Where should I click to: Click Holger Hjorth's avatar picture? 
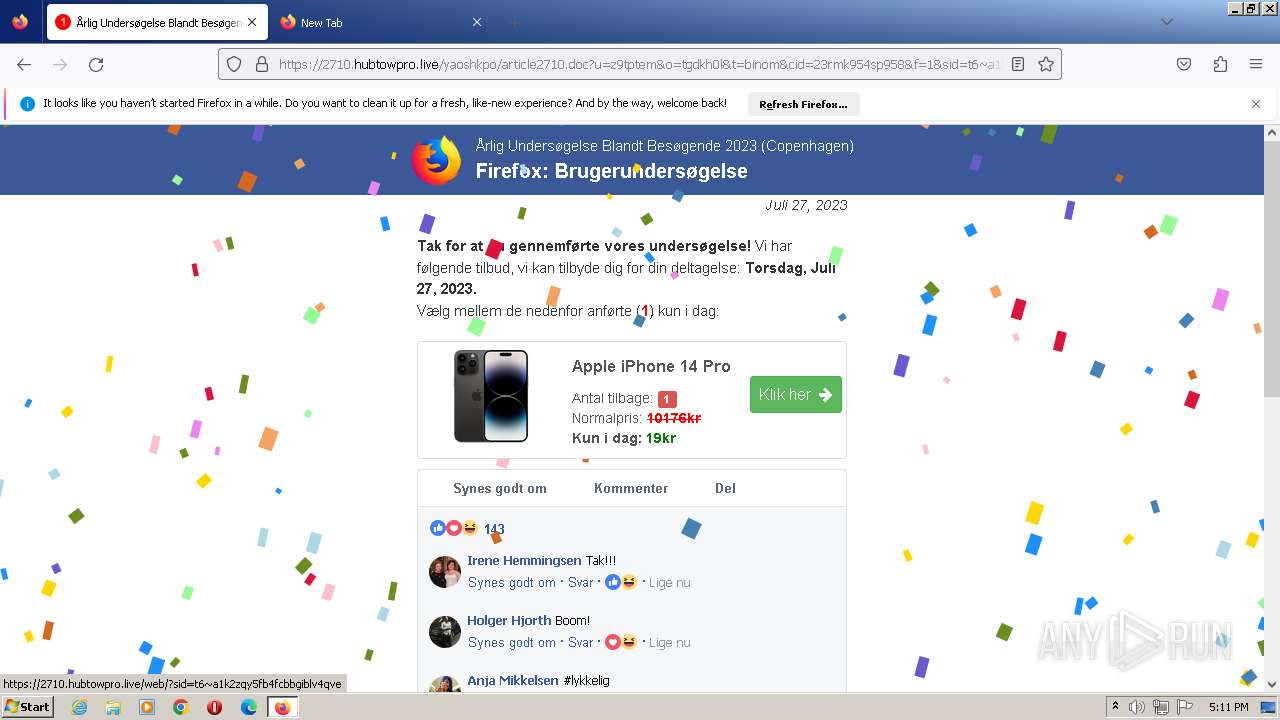click(445, 632)
